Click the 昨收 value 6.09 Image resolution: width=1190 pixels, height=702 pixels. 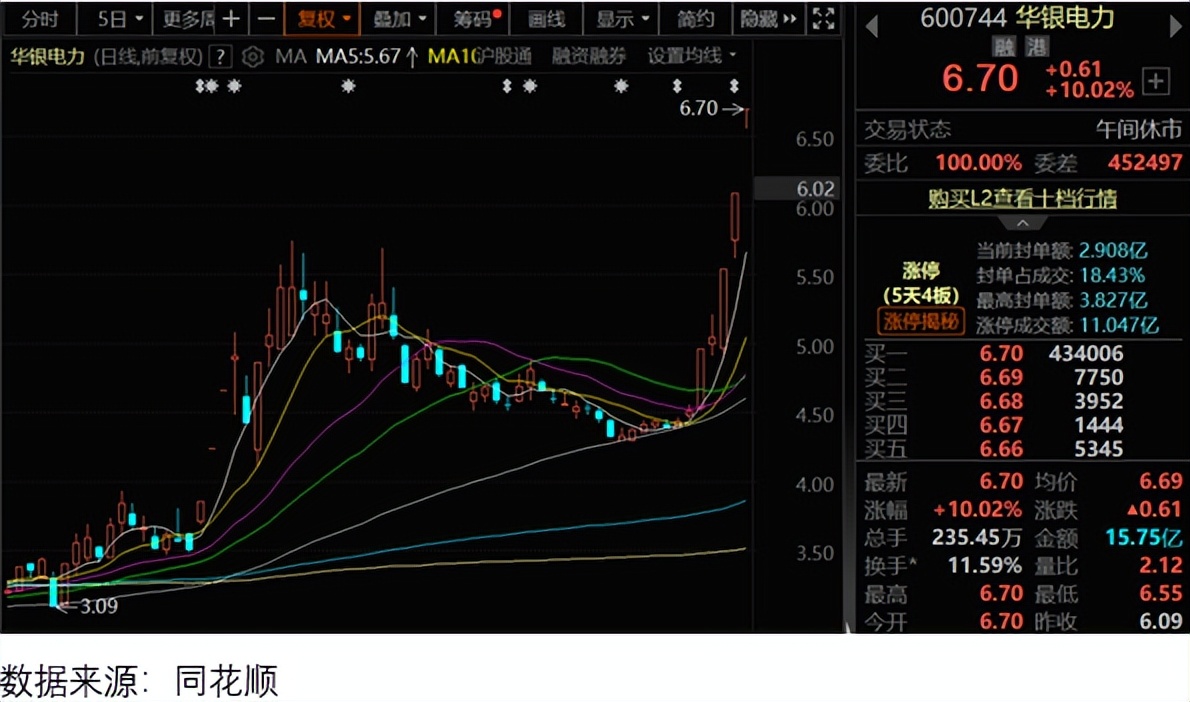click(1160, 622)
